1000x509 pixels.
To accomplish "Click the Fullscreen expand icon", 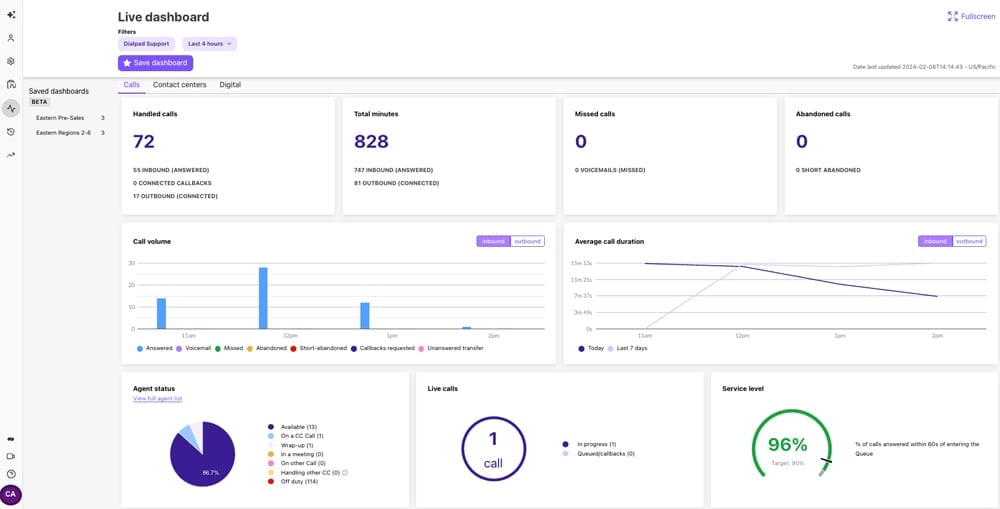I will (953, 17).
